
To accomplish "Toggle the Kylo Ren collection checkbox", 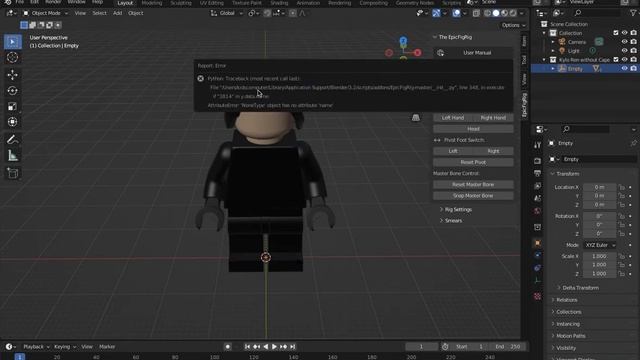I will point(616,60).
